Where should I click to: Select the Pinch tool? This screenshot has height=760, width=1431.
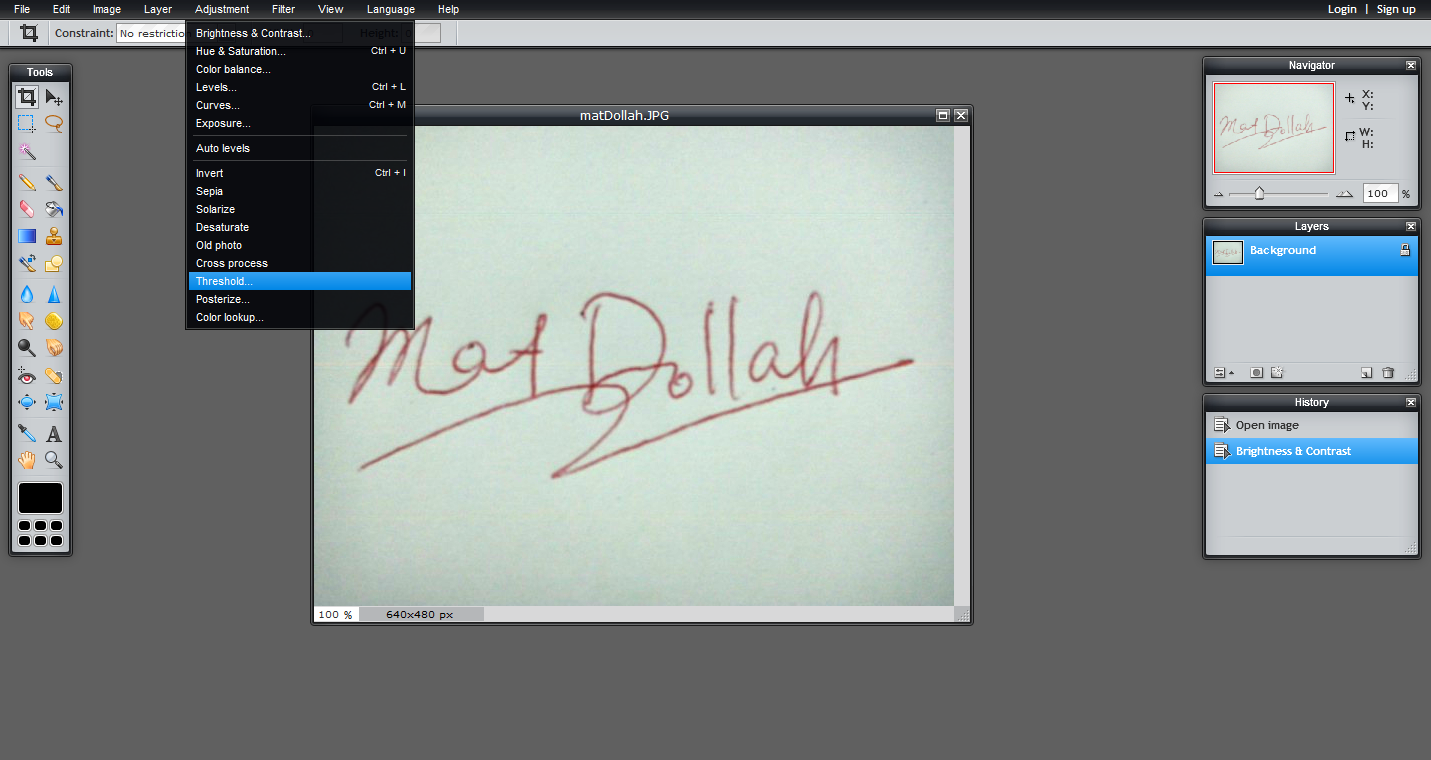pos(54,402)
